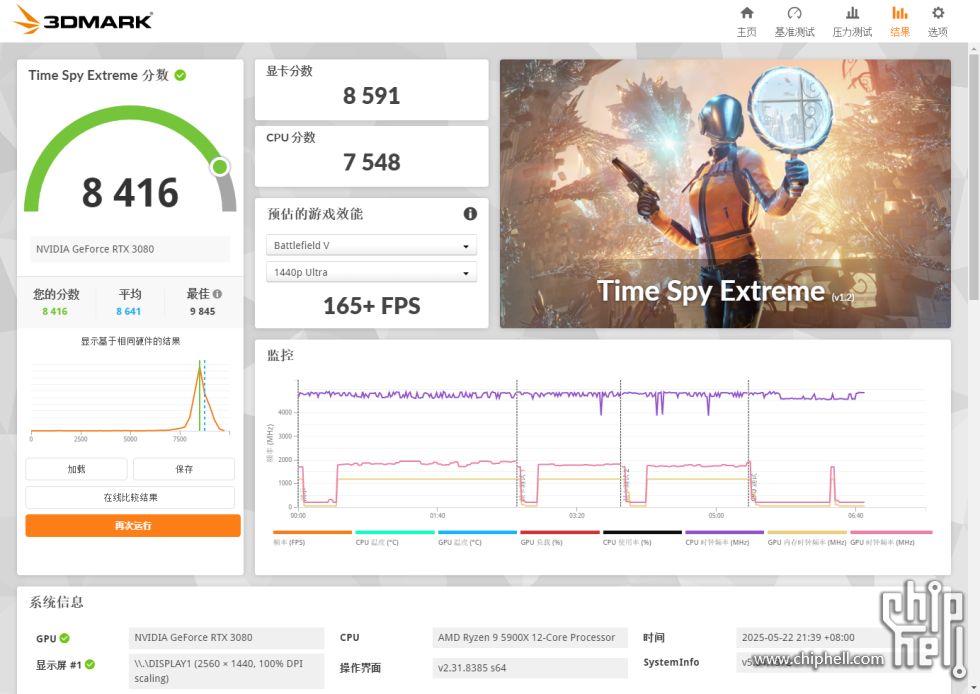Click the green validation check beside Time Spy Extreme 分数

tap(180, 76)
